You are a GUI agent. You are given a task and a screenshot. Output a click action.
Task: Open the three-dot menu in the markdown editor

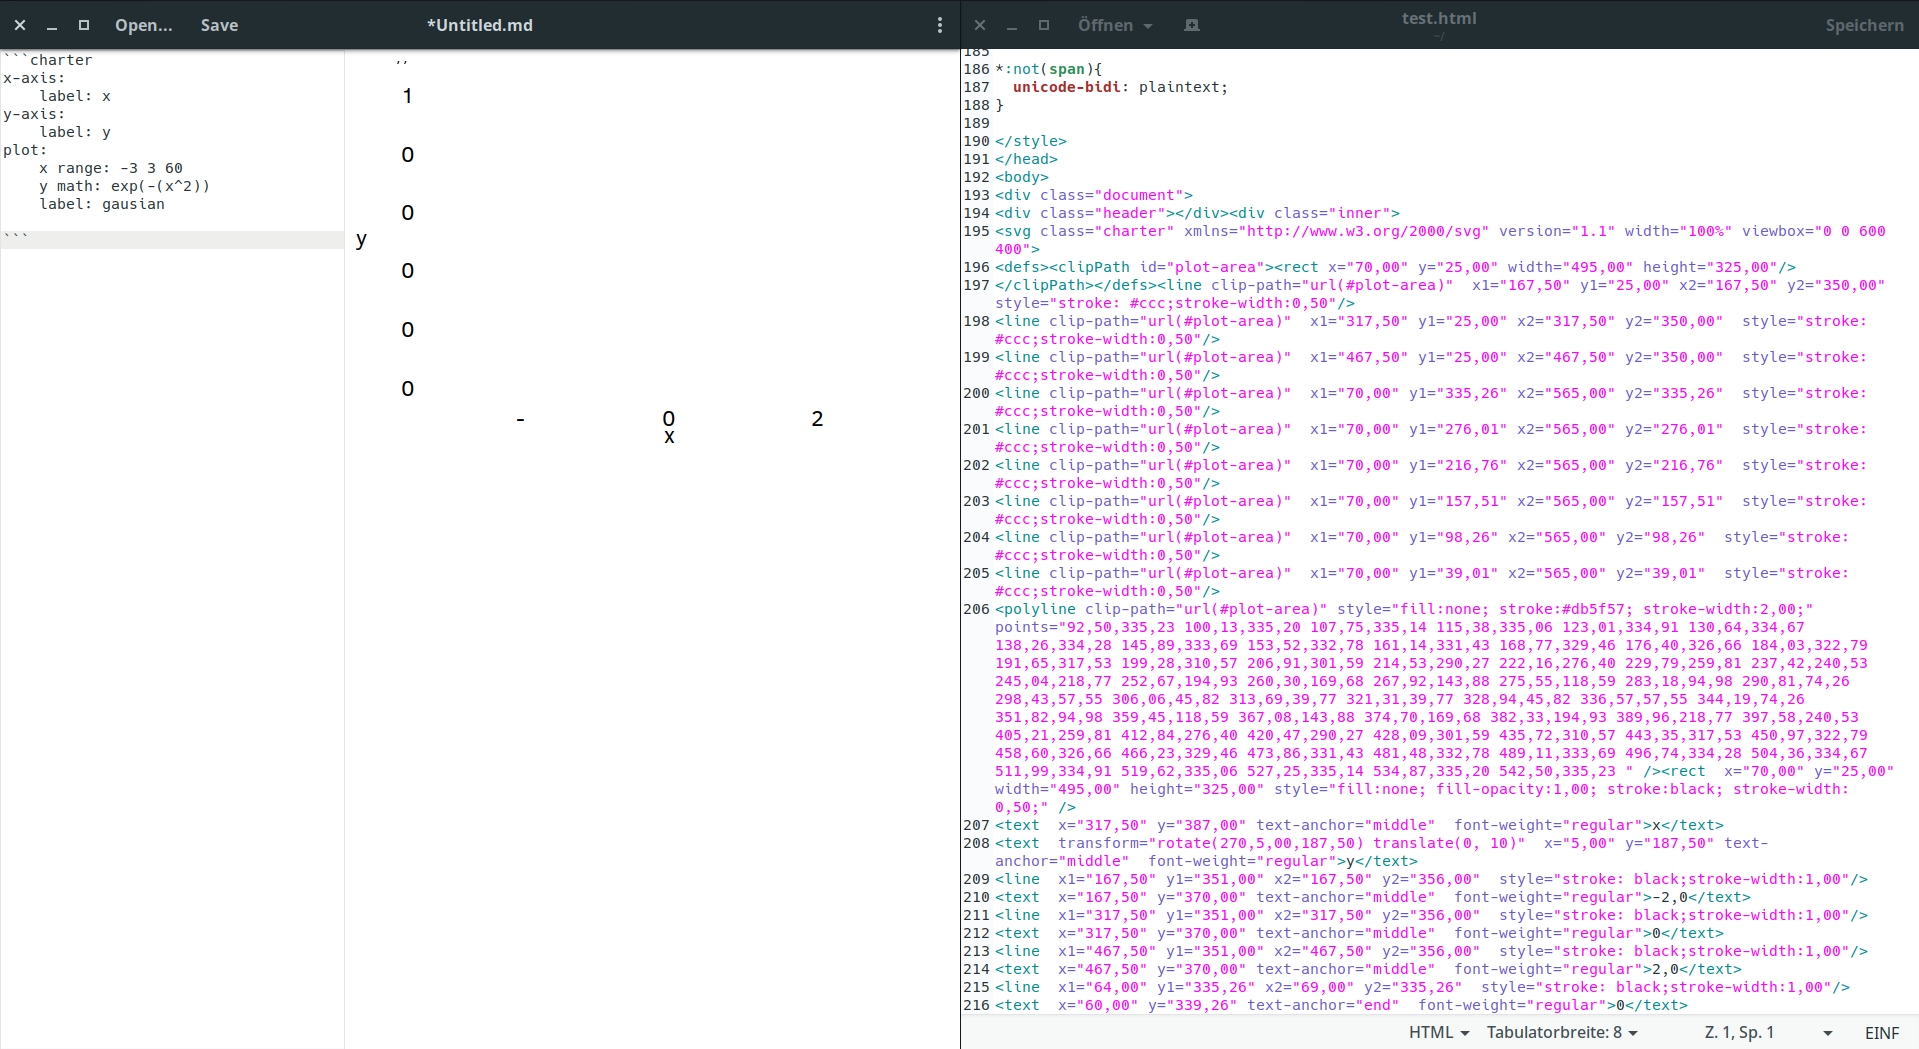click(x=939, y=25)
